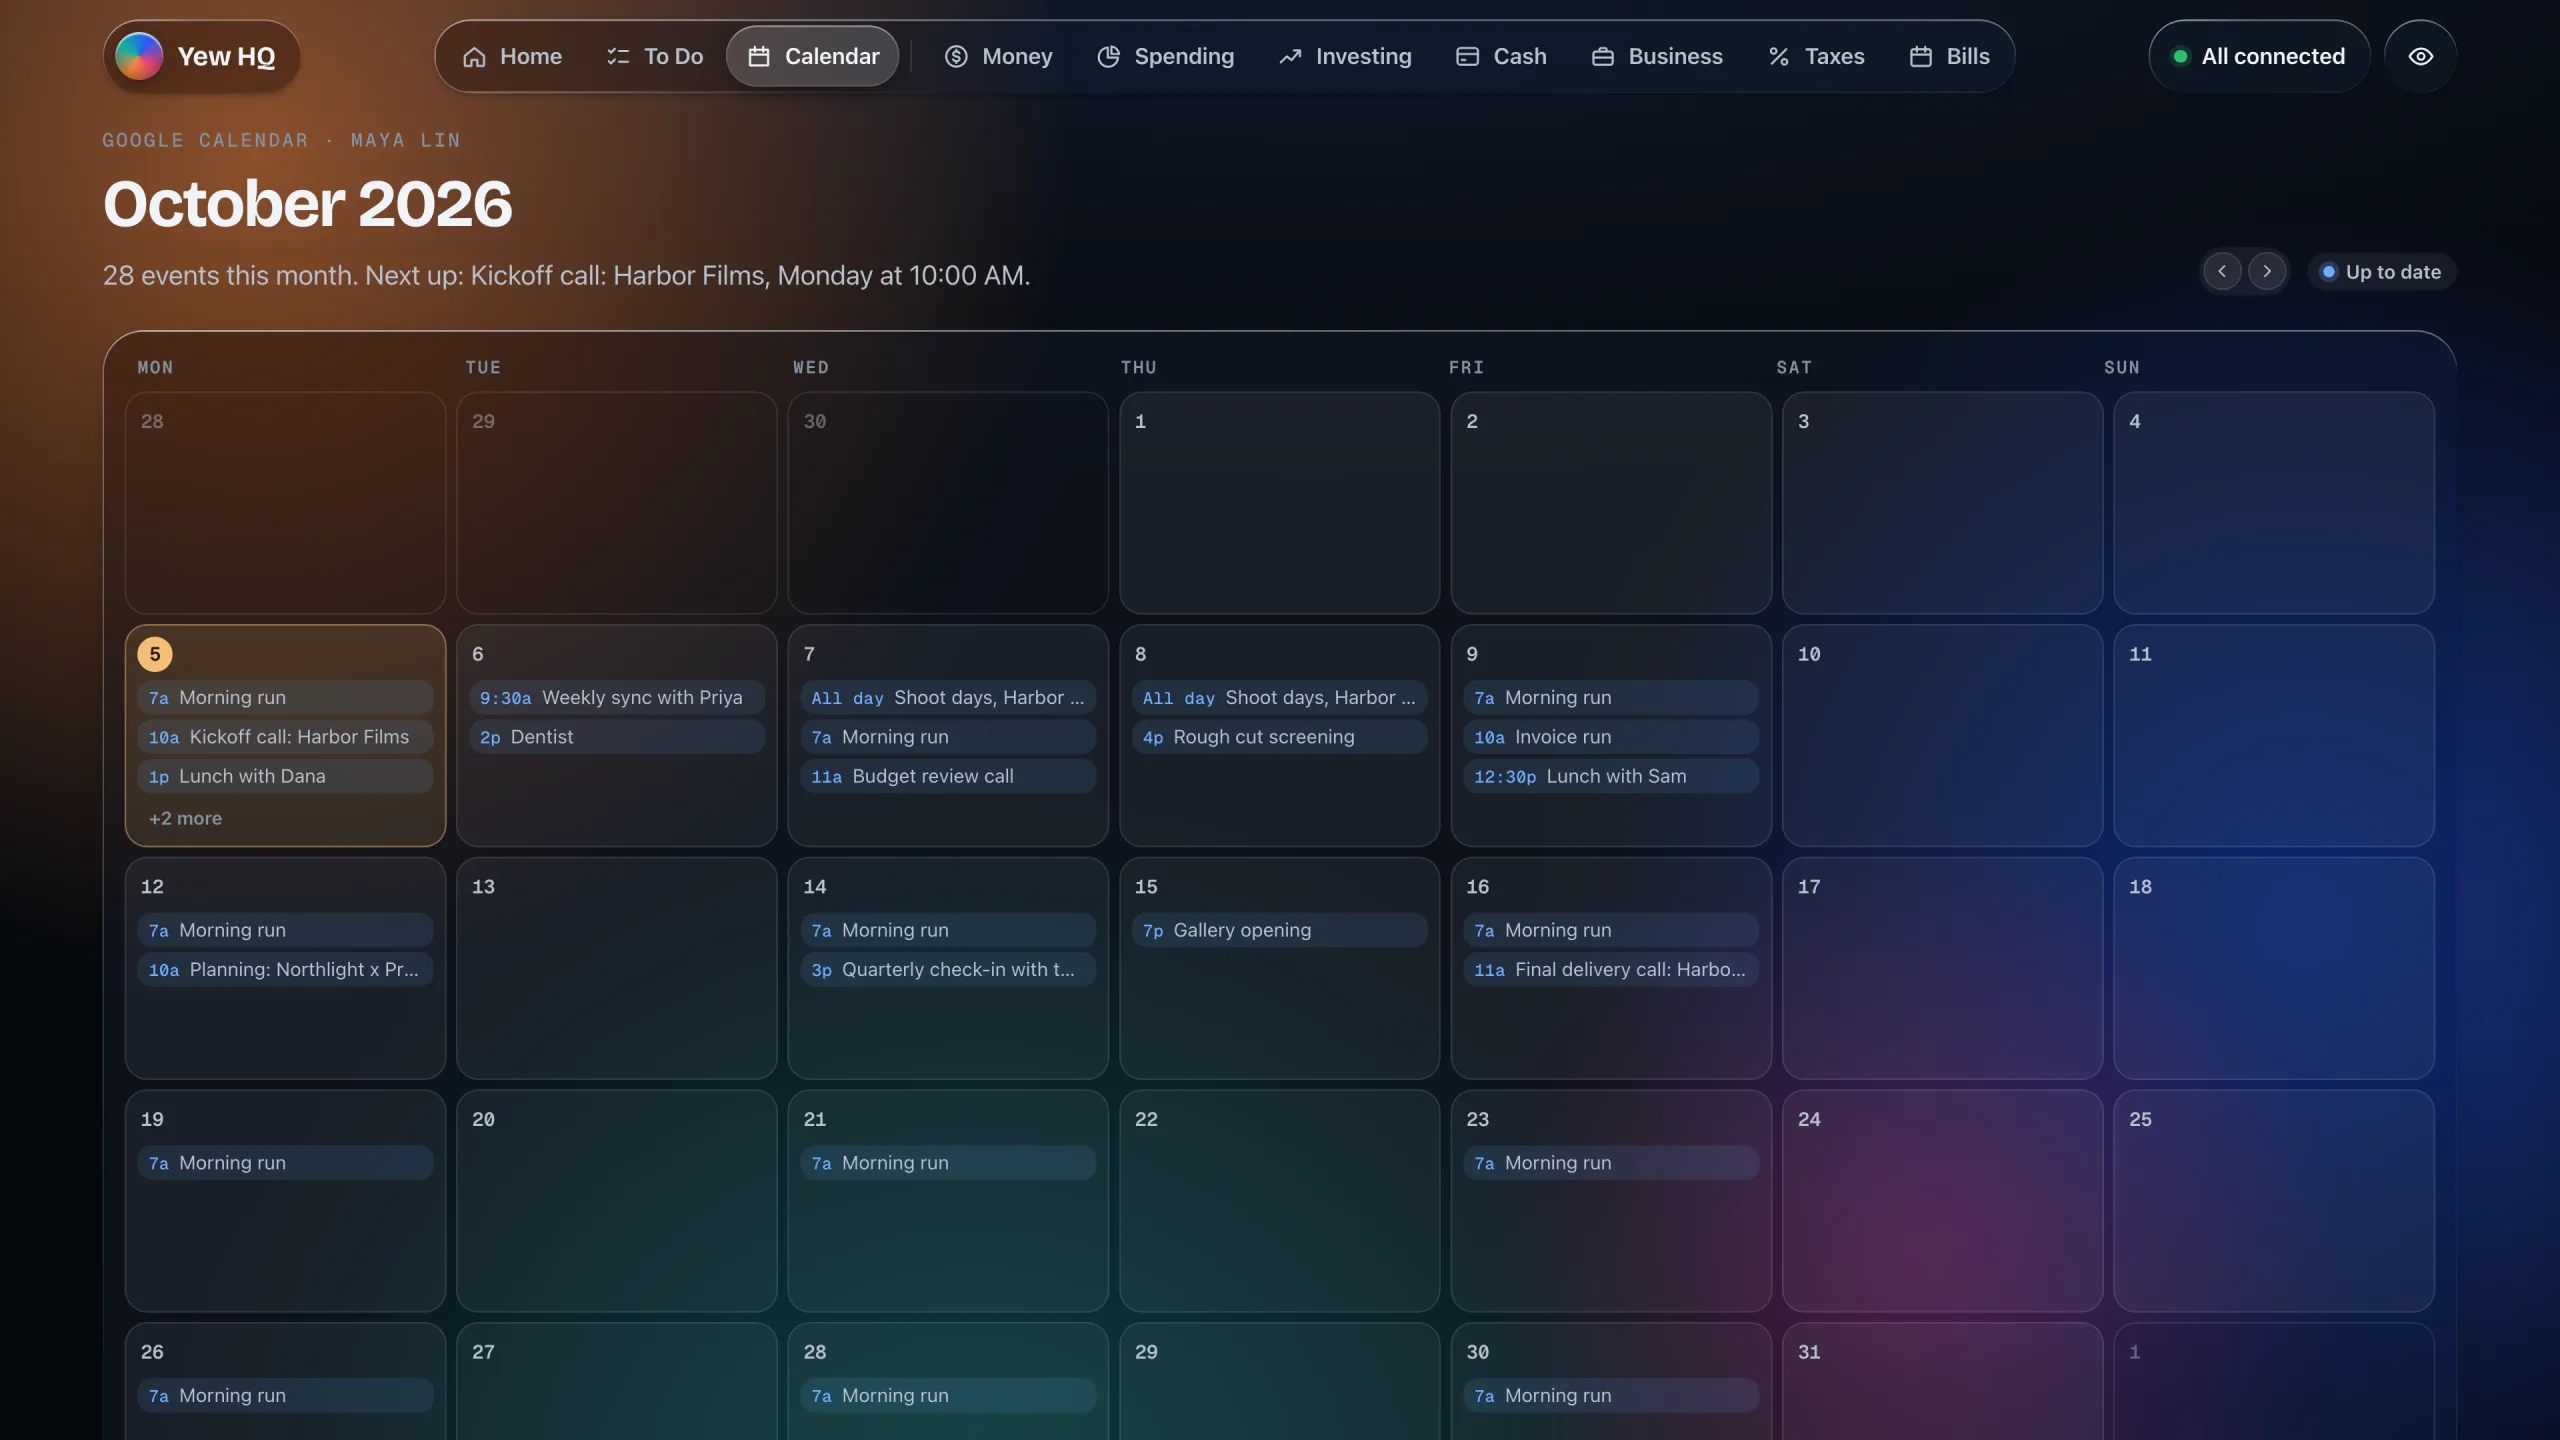
Task: Open the Gallery opening event
Action: click(x=1280, y=931)
